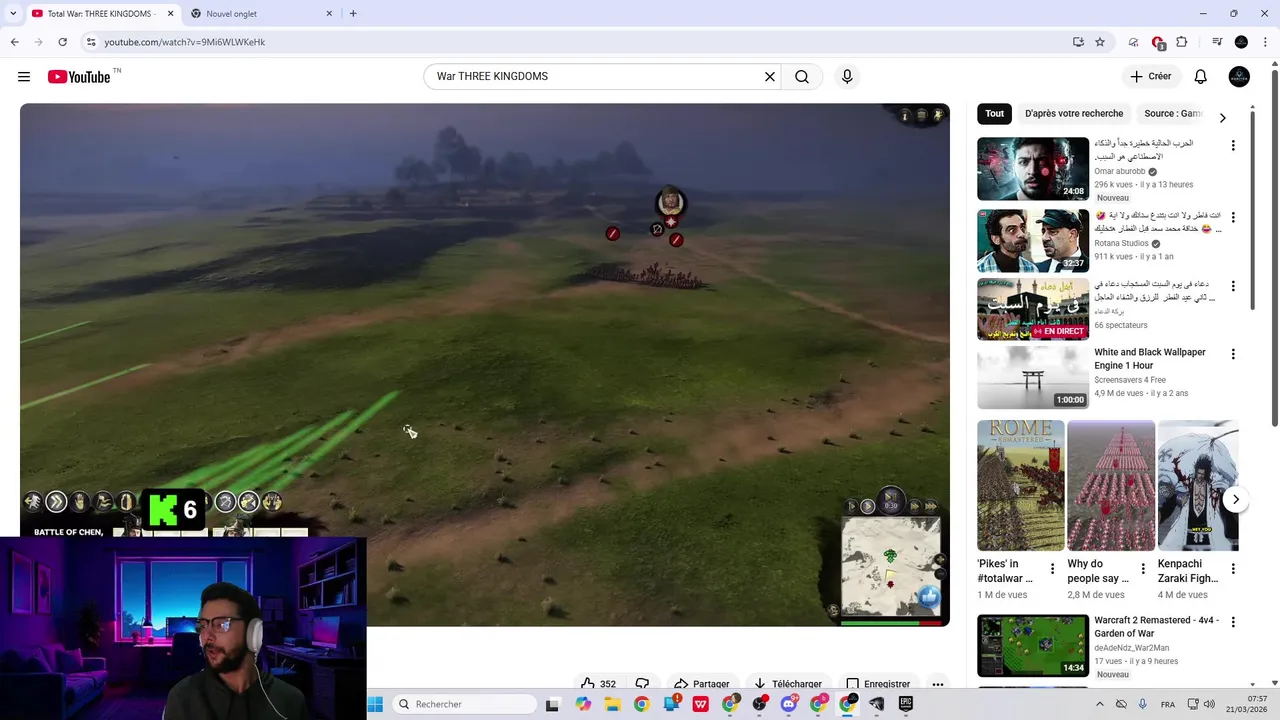
Task: Click the Télécharger button
Action: click(788, 684)
